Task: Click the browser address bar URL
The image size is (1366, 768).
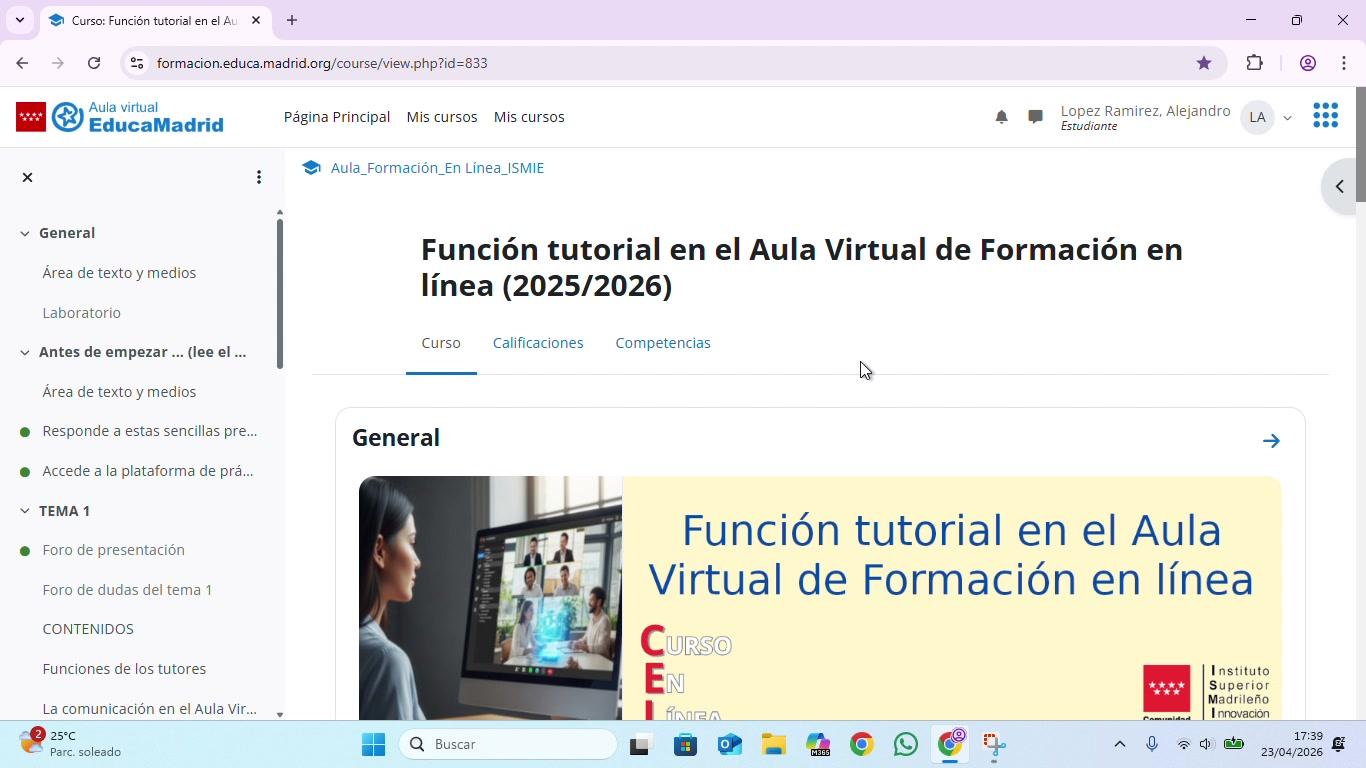Action: coord(322,63)
